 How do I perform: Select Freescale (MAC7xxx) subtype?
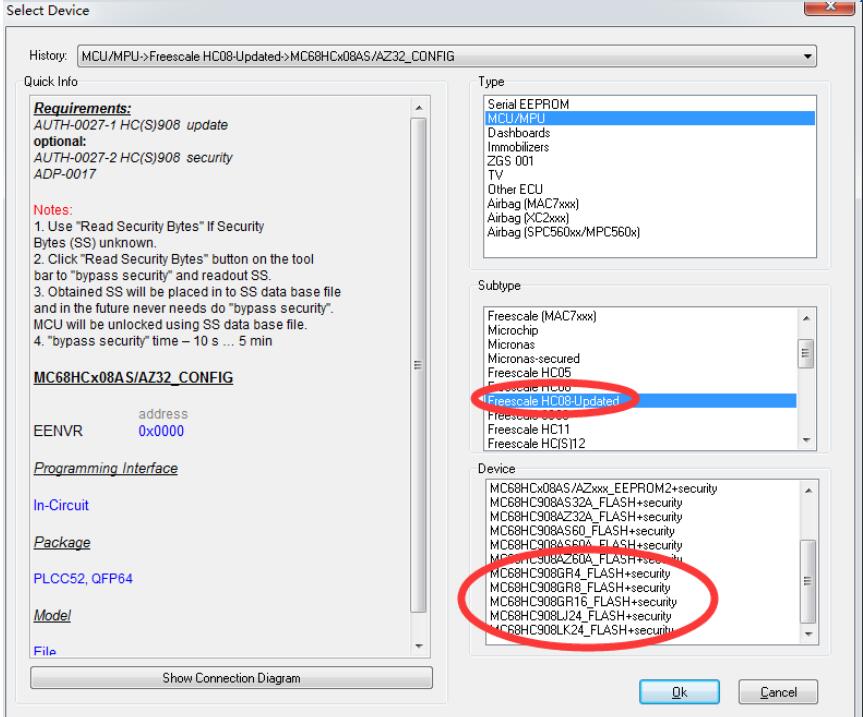[x=641, y=316]
